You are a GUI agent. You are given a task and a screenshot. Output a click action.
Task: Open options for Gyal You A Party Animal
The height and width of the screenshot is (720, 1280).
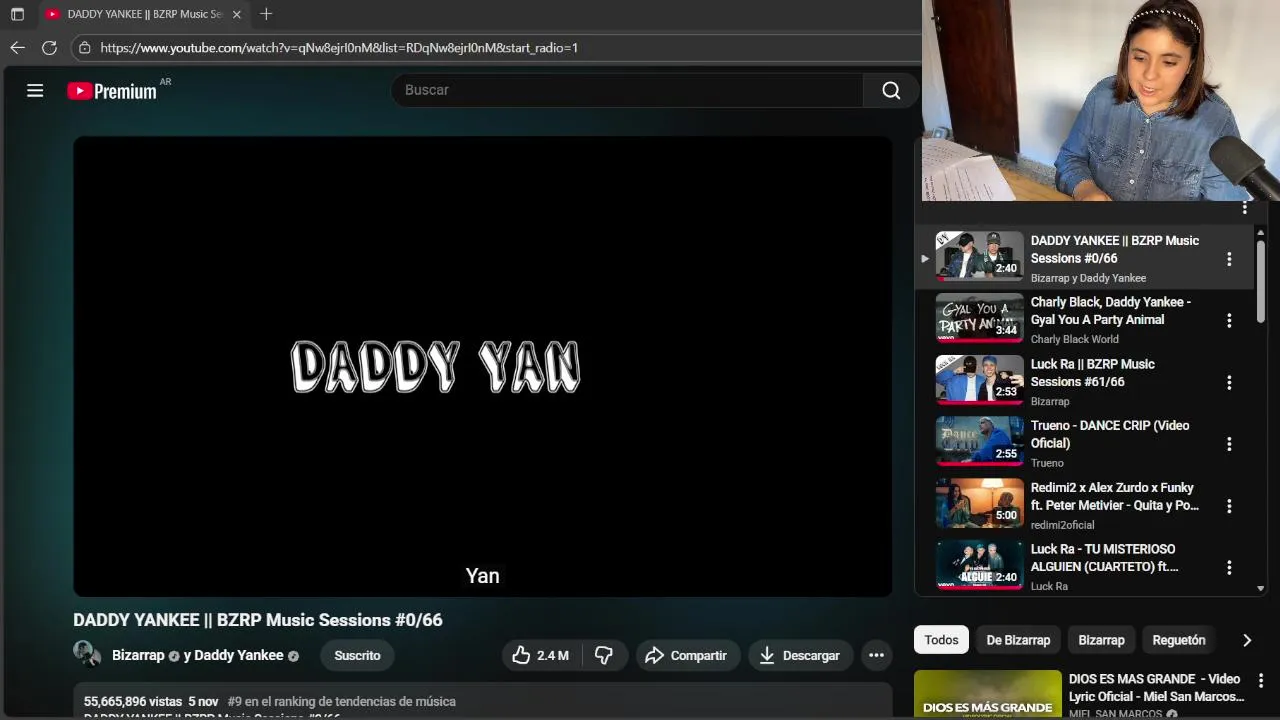point(1229,321)
